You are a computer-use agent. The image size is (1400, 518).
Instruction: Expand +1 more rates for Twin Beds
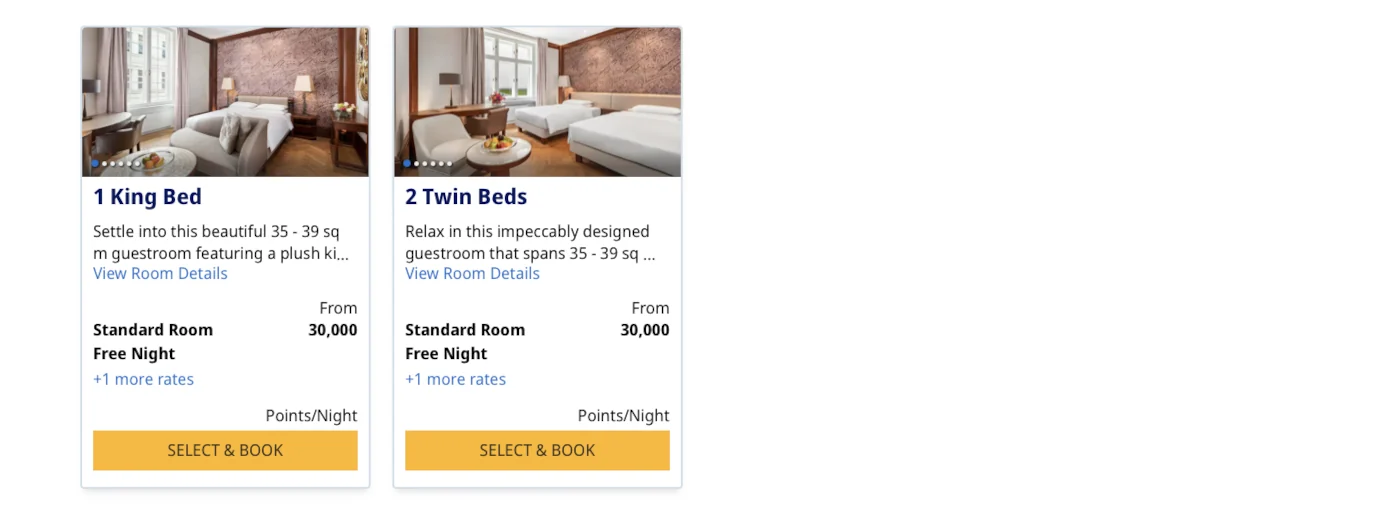455,379
